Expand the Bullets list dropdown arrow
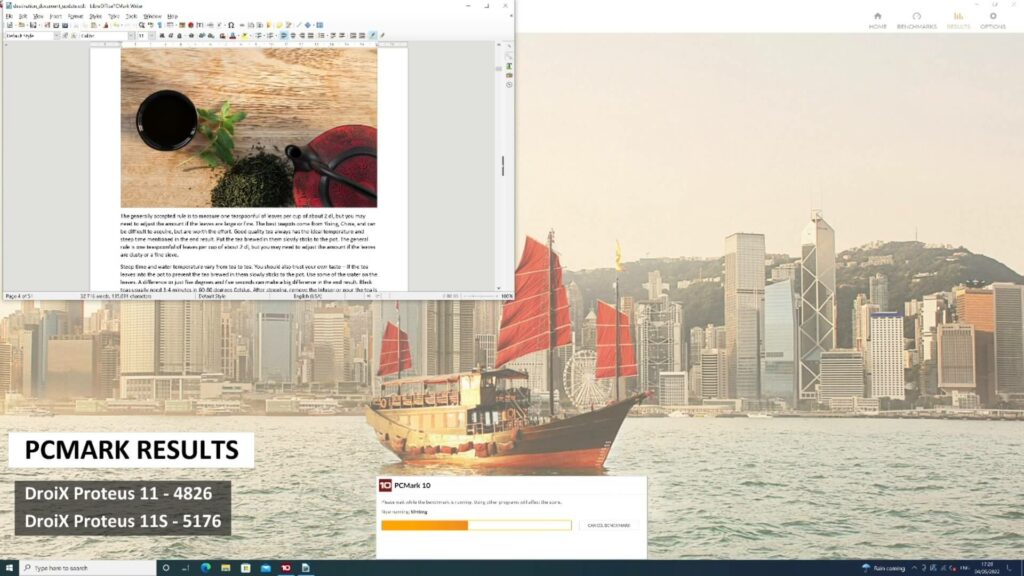Screen dimensions: 1024x576 pyautogui.click(x=264, y=36)
